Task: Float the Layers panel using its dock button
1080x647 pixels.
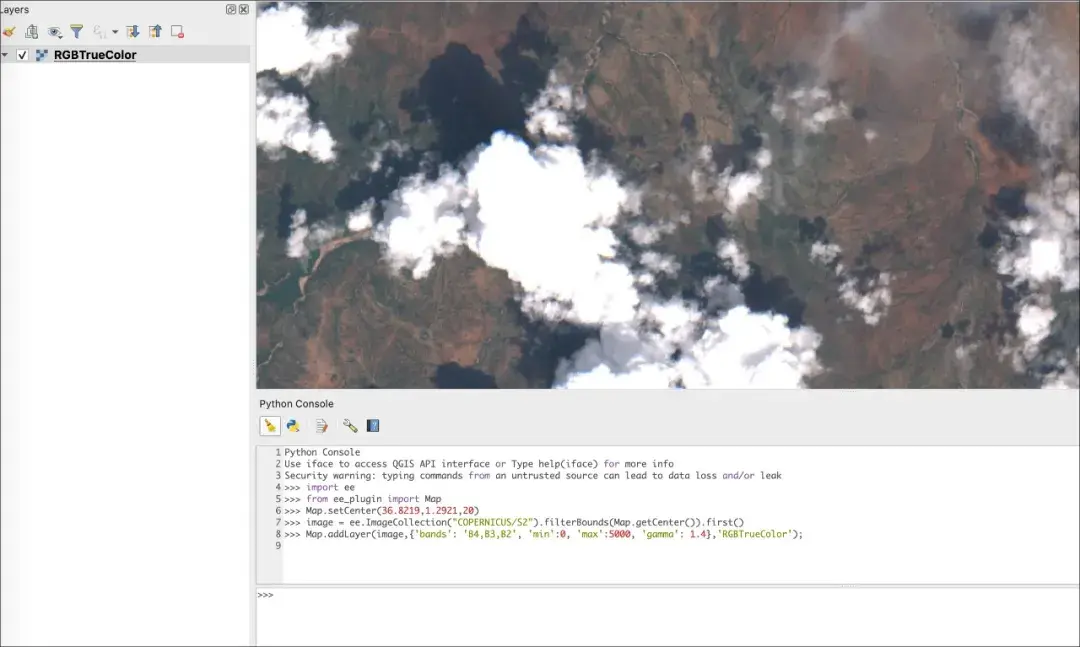Action: point(231,9)
